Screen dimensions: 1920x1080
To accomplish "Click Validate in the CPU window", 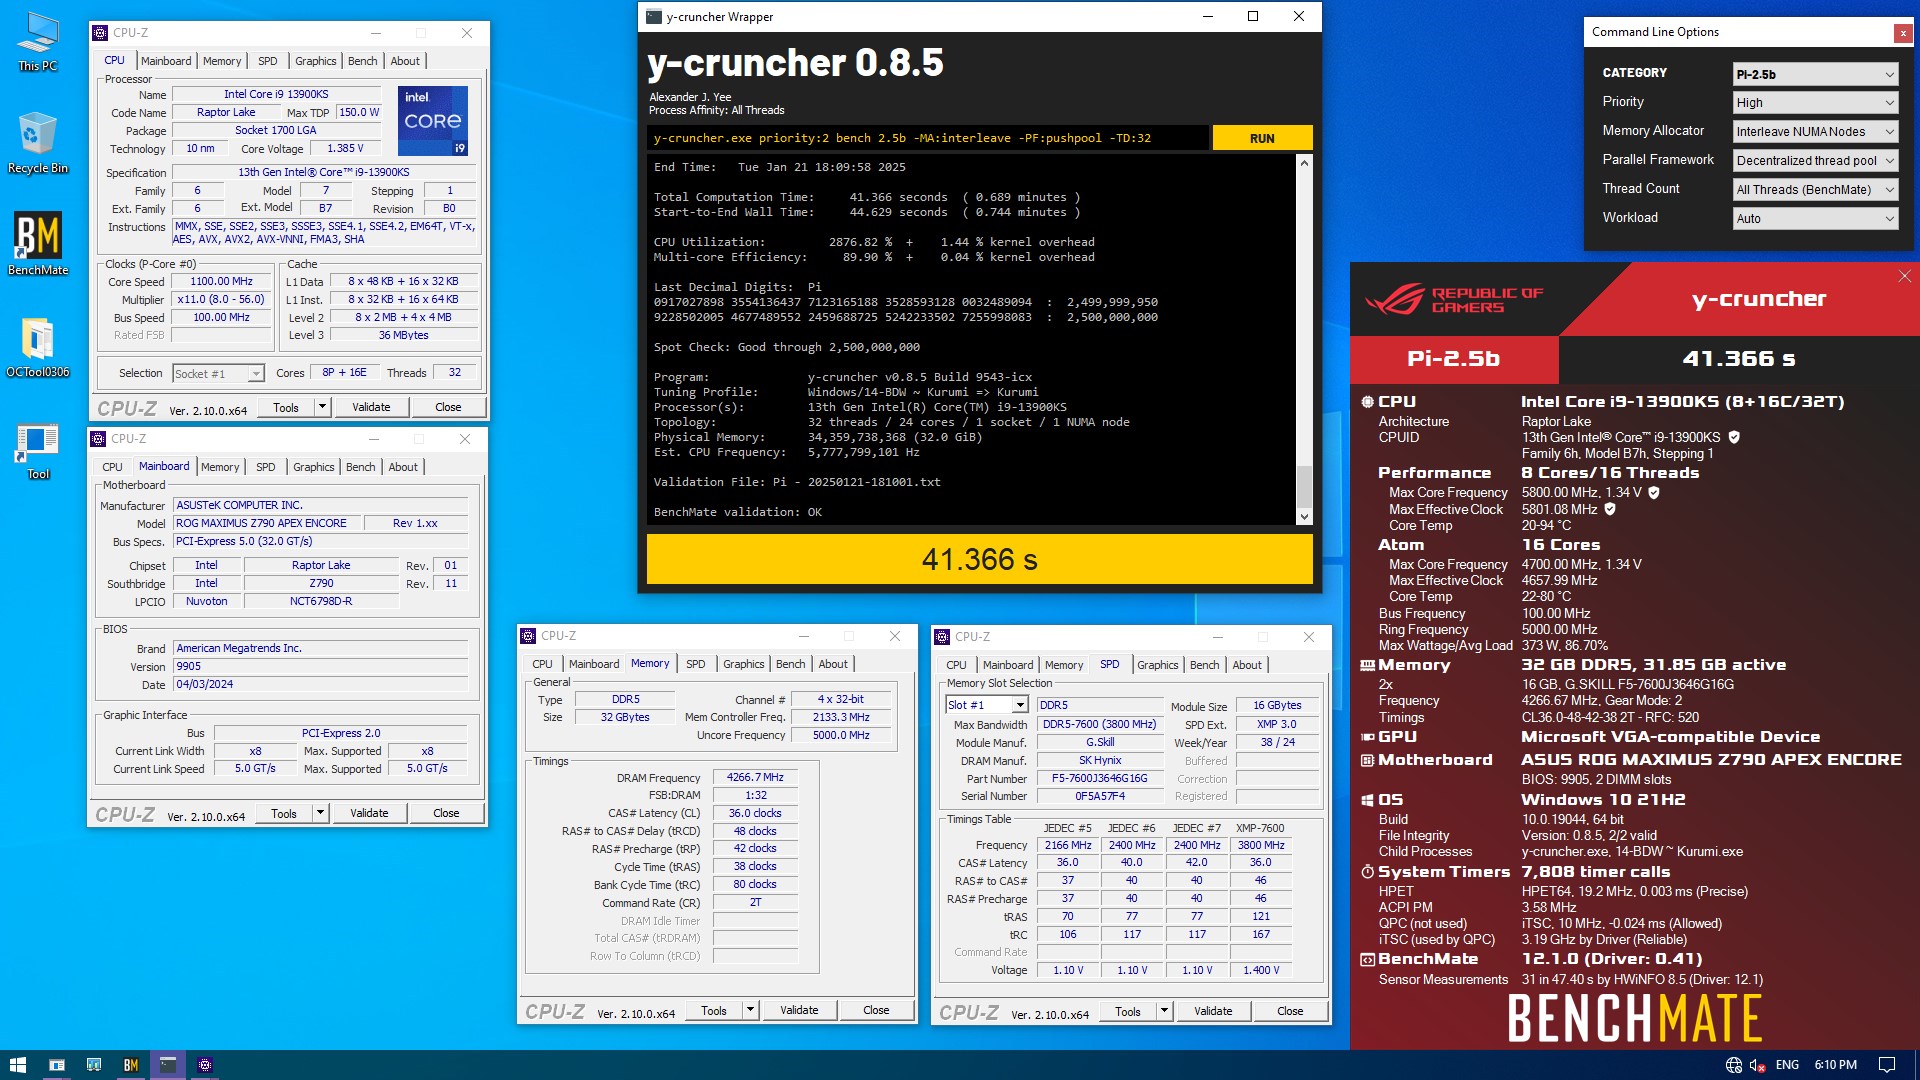I will pos(371,407).
